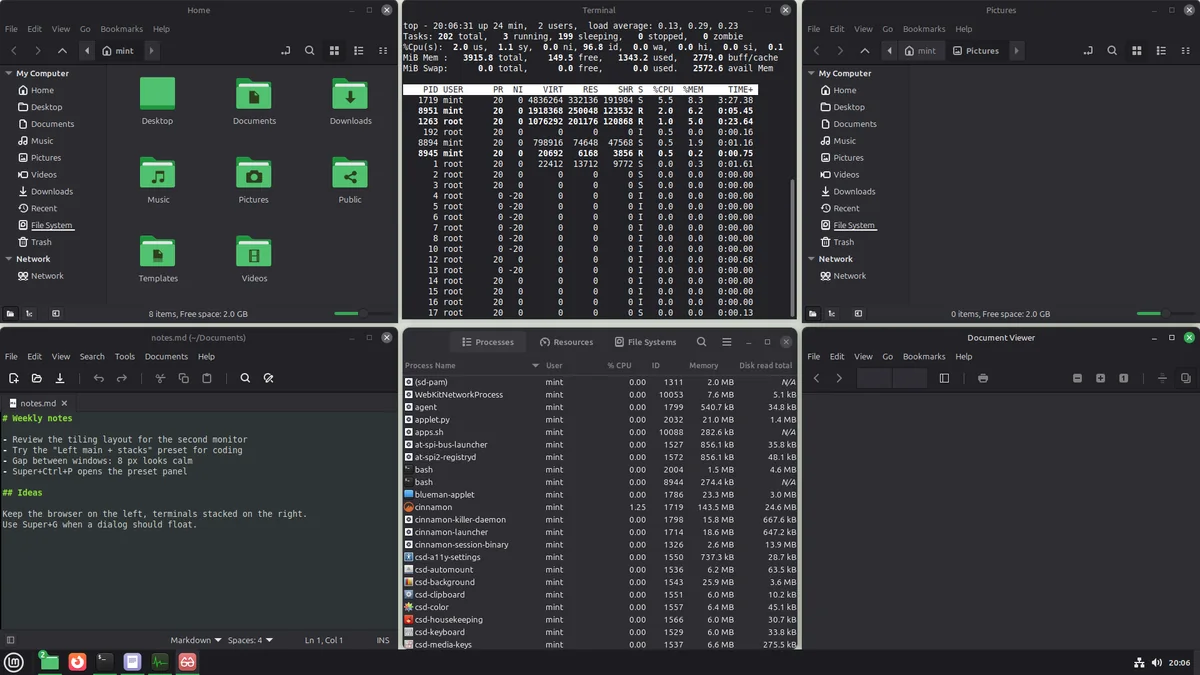The width and height of the screenshot is (1200, 675).
Task: Click the print icon in Document Viewer
Action: pyautogui.click(x=983, y=379)
